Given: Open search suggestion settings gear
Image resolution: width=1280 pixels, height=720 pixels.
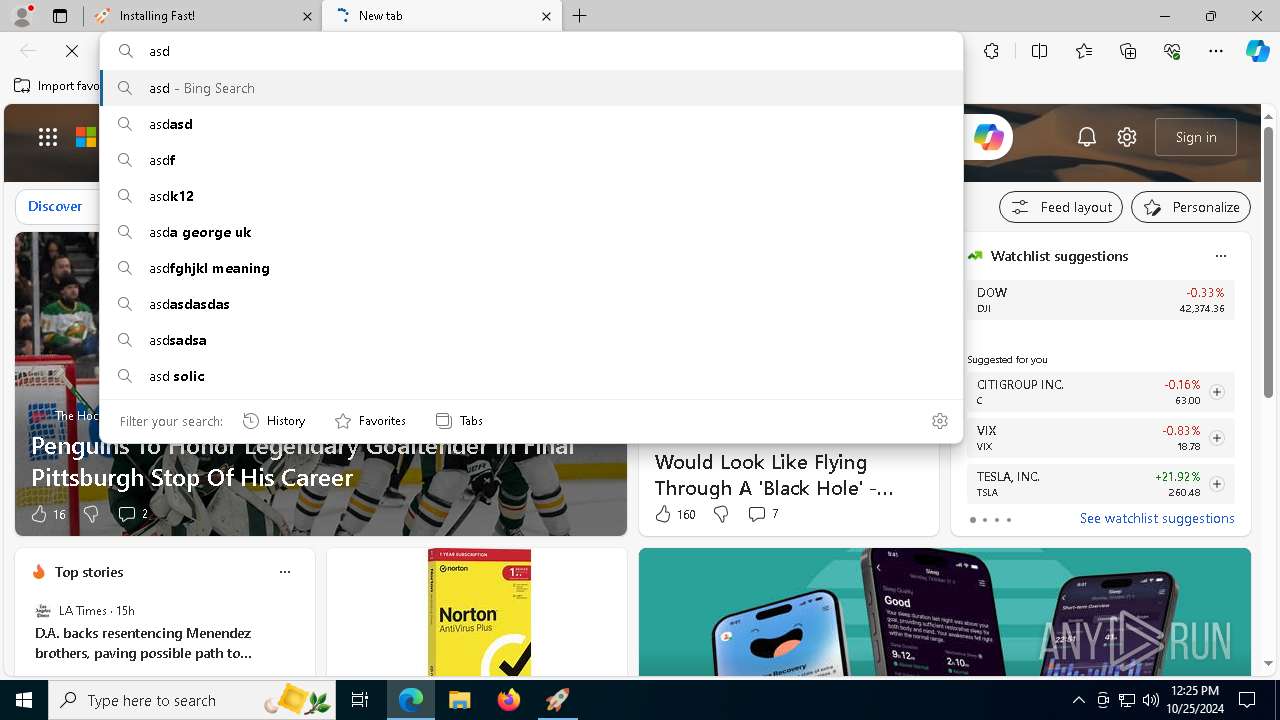Looking at the screenshot, I should (x=939, y=421).
